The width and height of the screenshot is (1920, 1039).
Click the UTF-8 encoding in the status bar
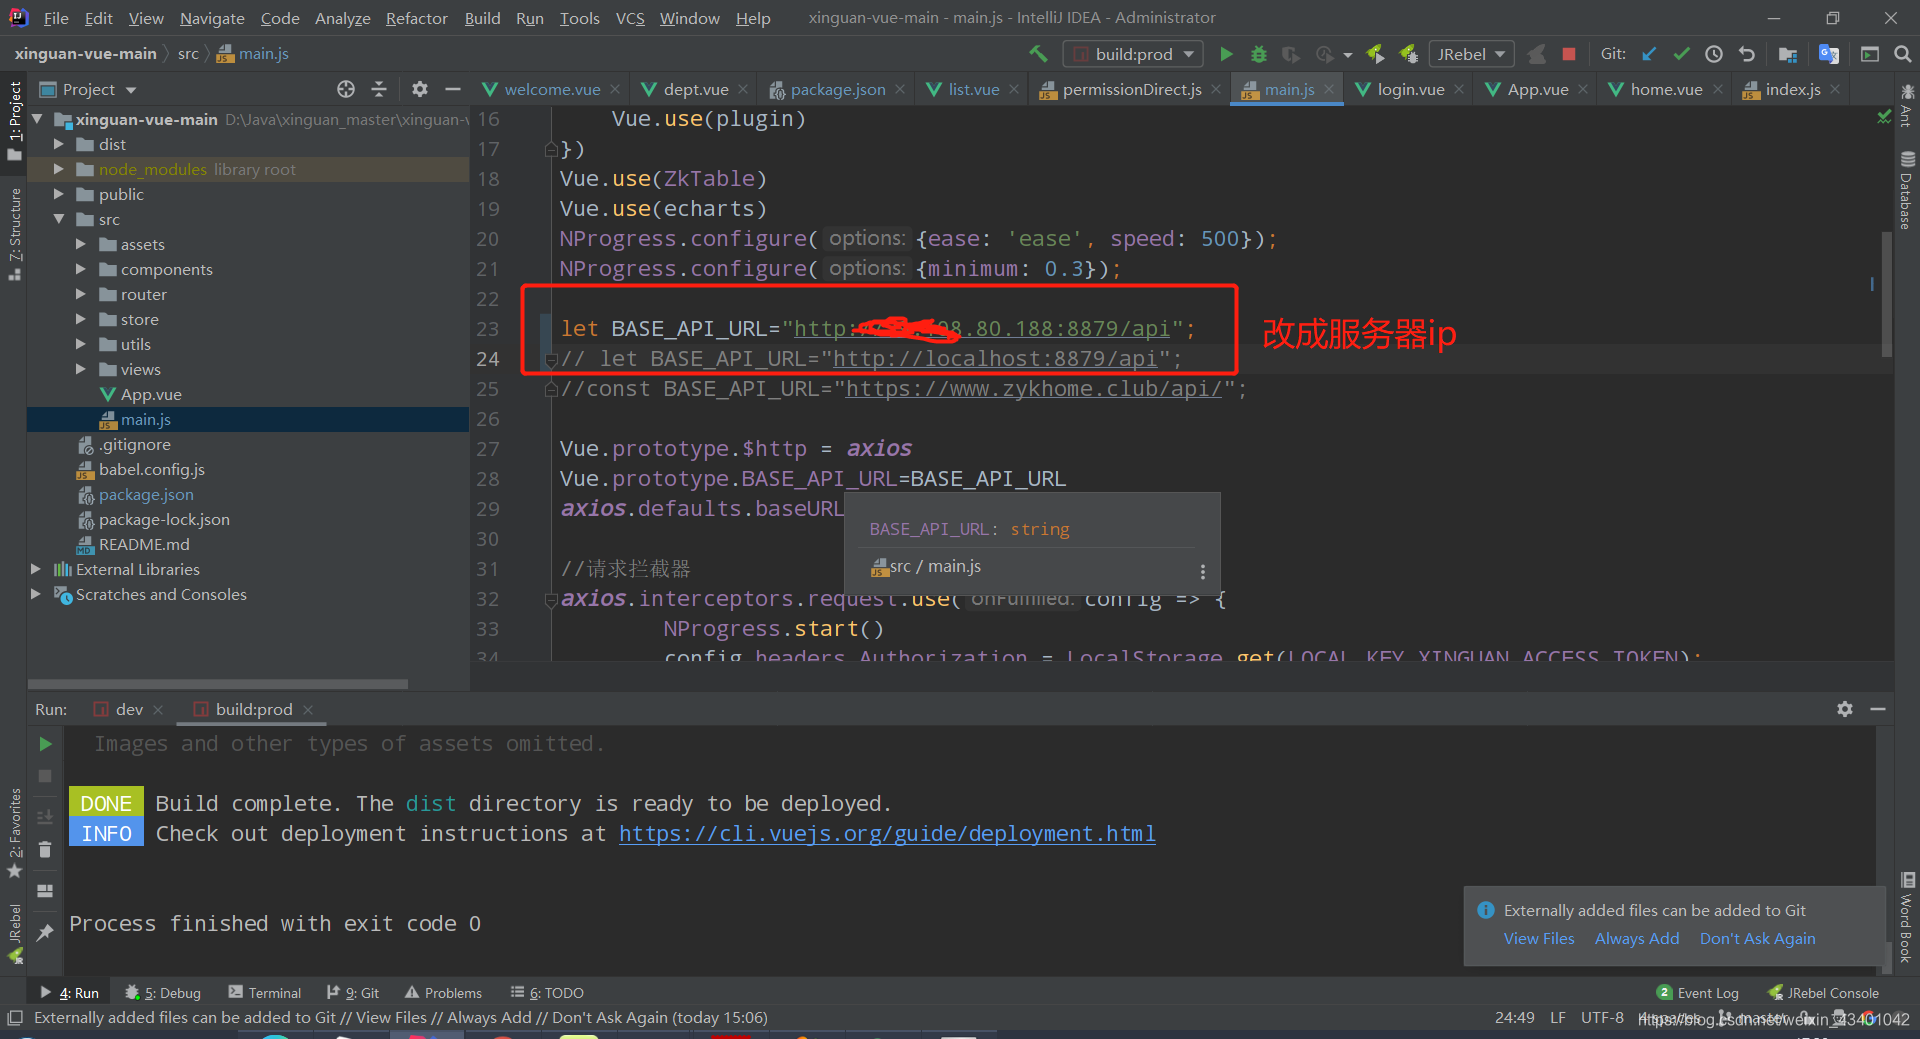(1602, 1018)
